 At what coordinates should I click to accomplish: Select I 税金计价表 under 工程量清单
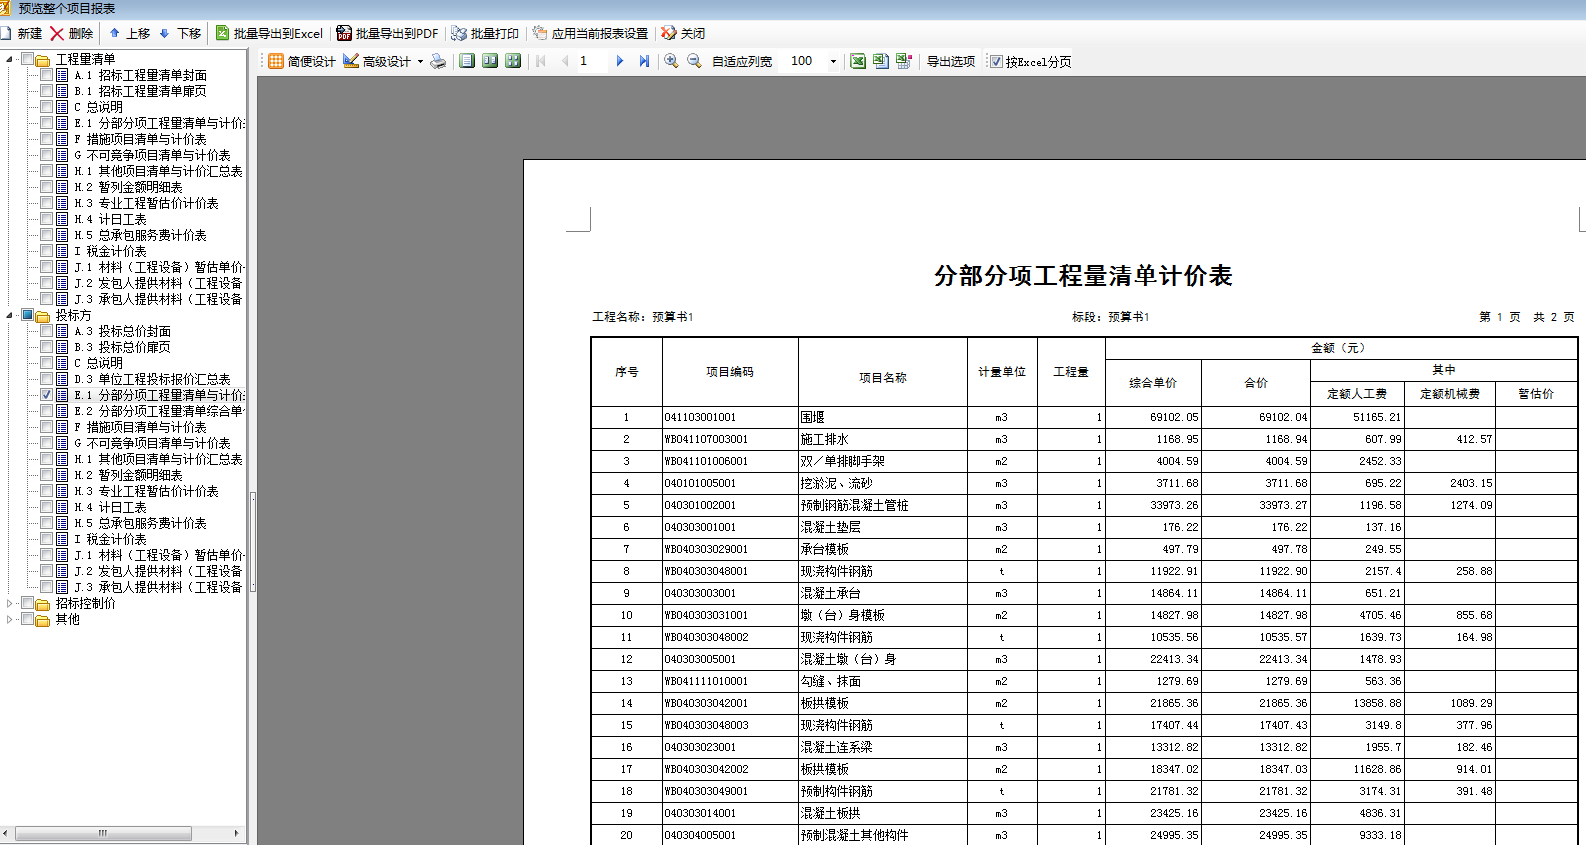[110, 251]
